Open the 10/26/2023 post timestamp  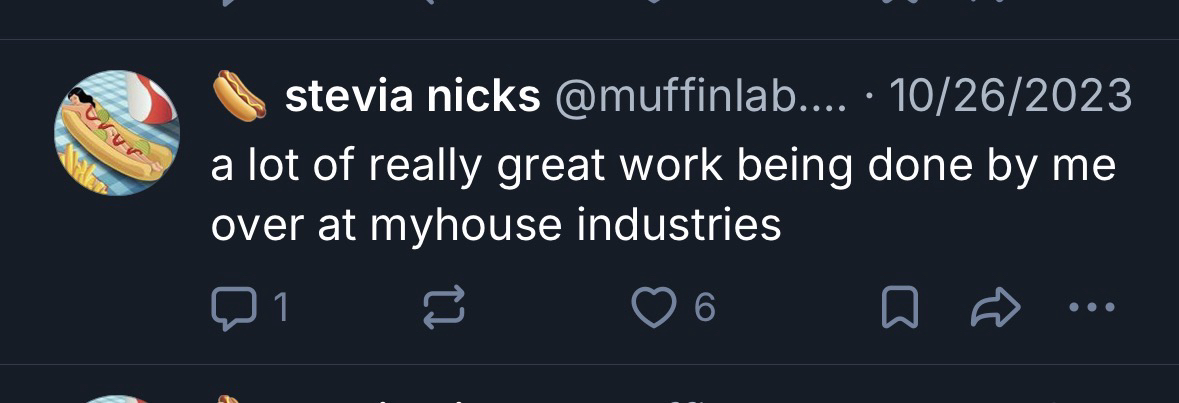pyautogui.click(x=1010, y=96)
